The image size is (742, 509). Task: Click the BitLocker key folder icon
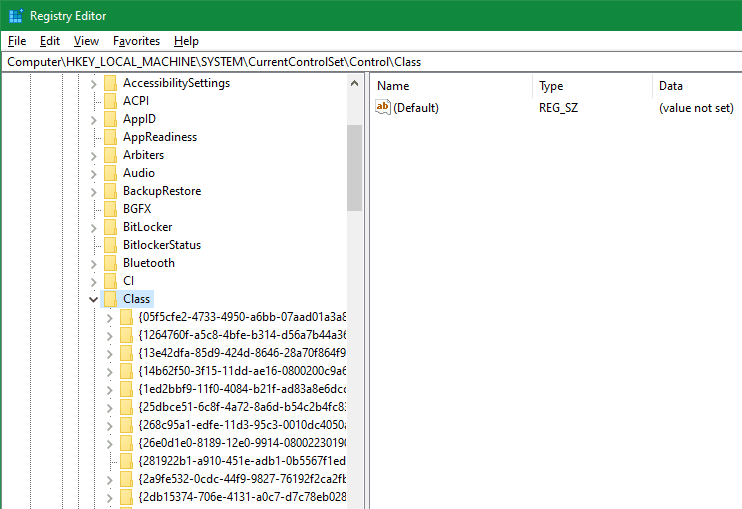tap(110, 227)
